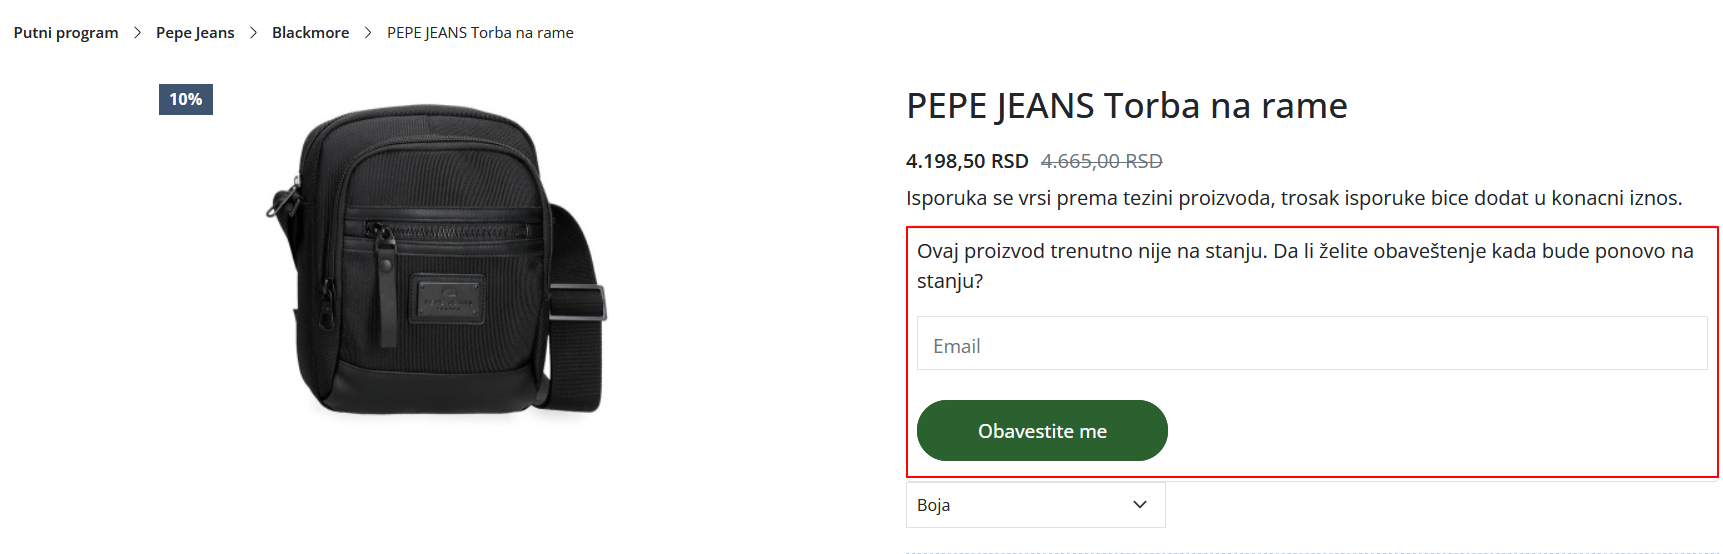Click the 10% discount badge
This screenshot has height=554, width=1723.
186,99
